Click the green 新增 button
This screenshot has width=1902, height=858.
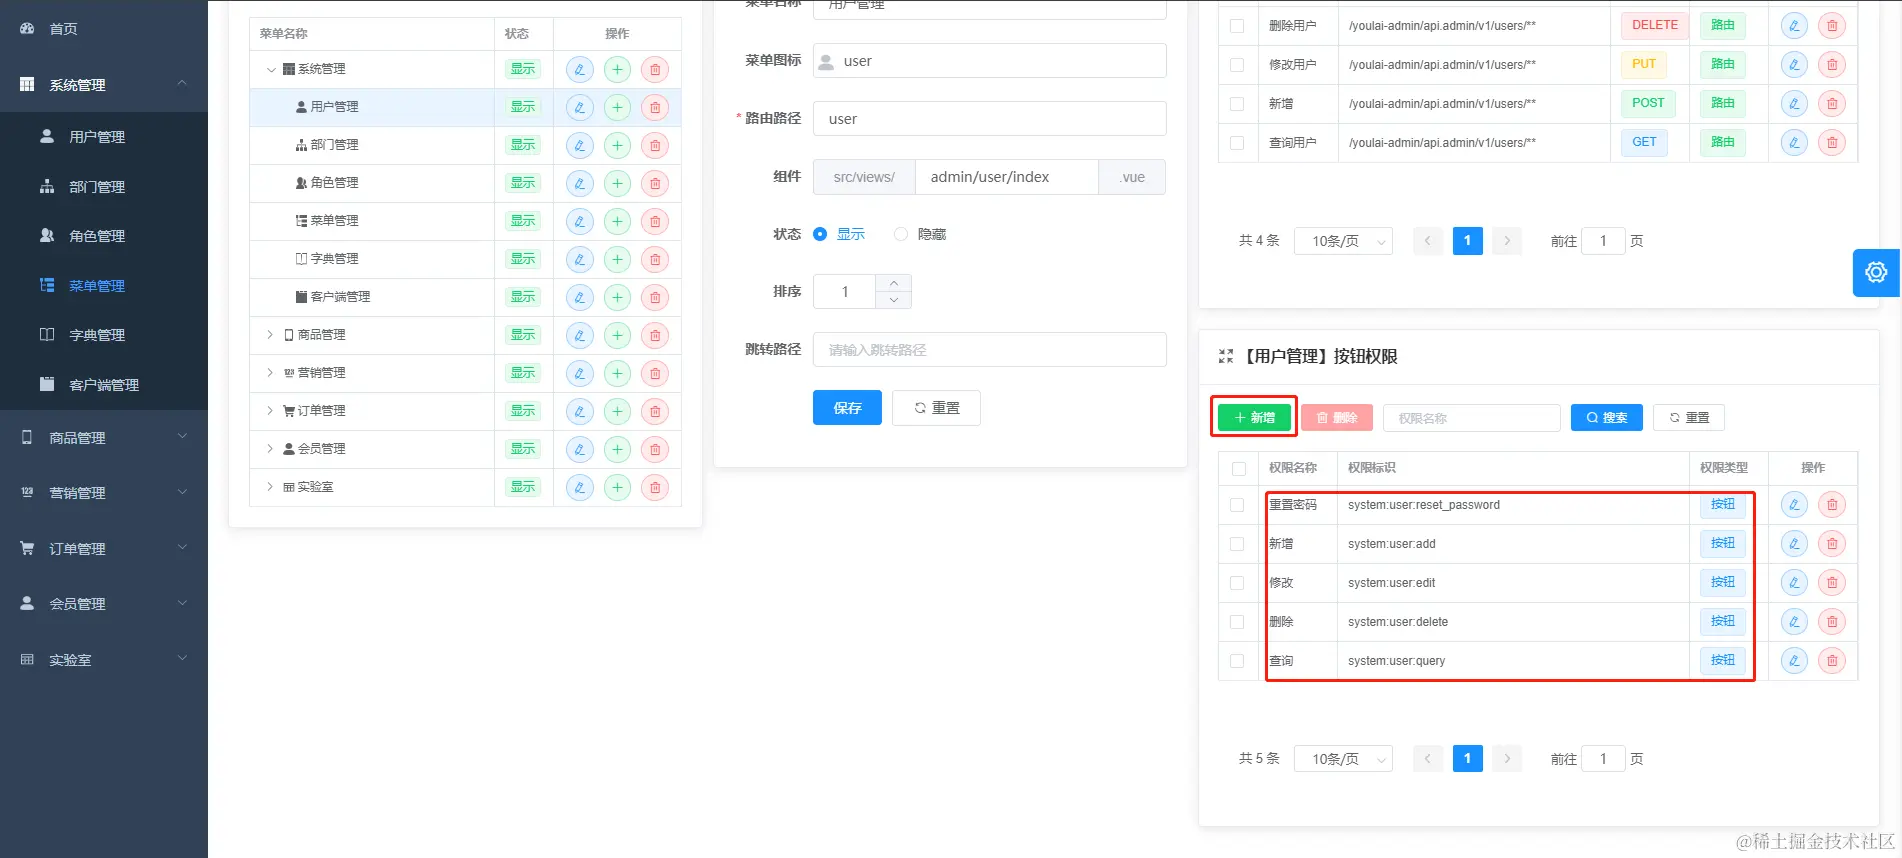[x=1254, y=417]
